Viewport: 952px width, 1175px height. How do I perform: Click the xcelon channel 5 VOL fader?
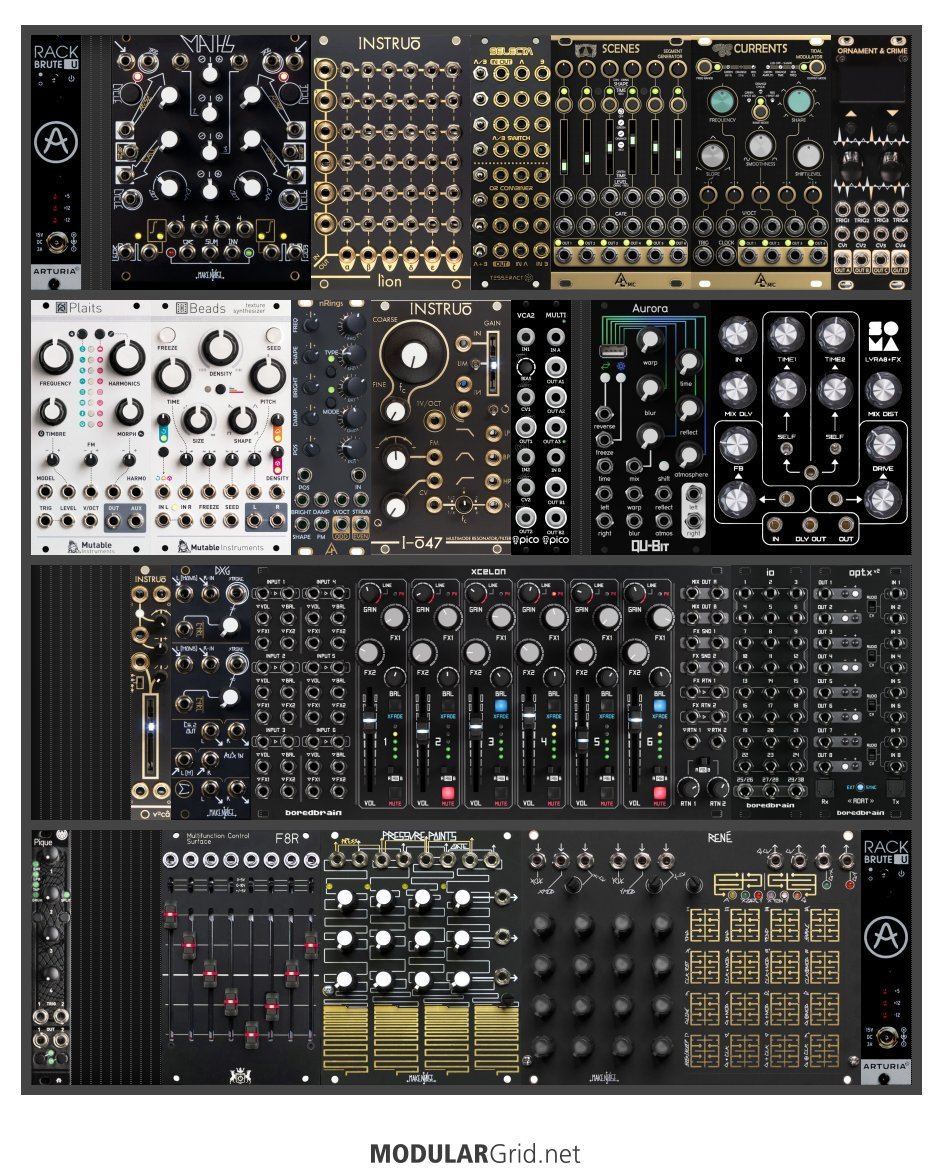point(582,739)
